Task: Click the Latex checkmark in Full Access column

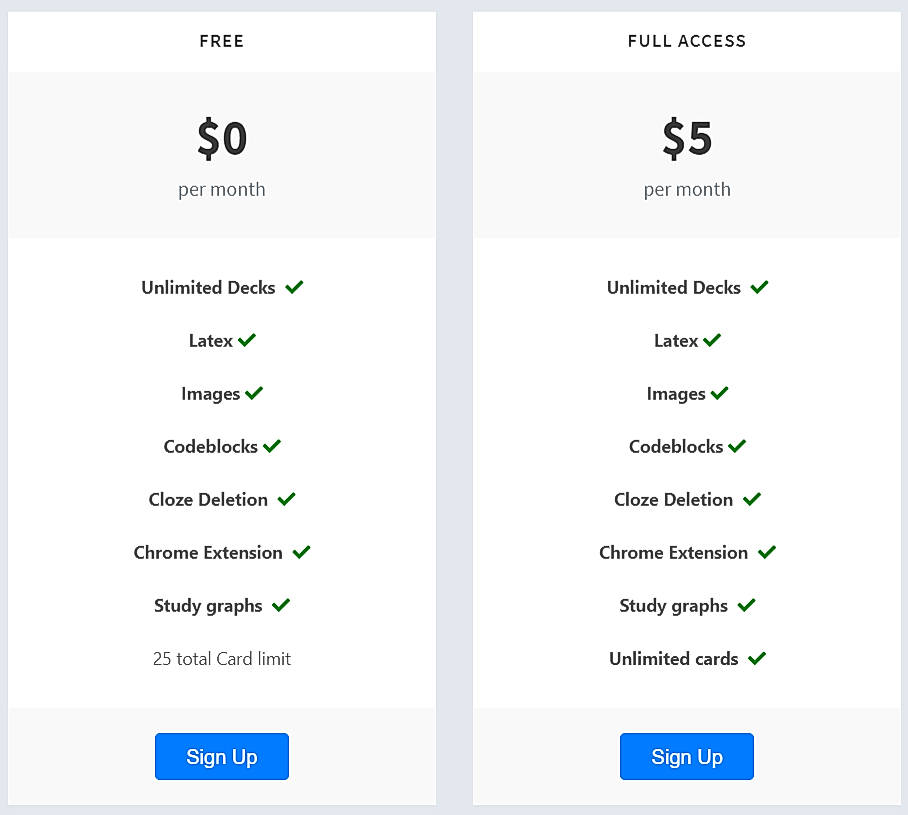Action: pyautogui.click(x=712, y=340)
